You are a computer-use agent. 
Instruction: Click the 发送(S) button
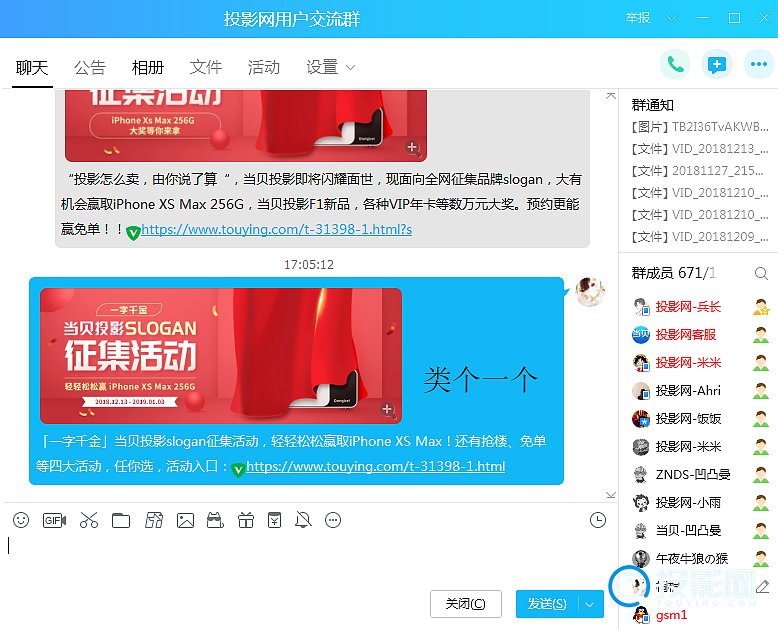point(547,604)
